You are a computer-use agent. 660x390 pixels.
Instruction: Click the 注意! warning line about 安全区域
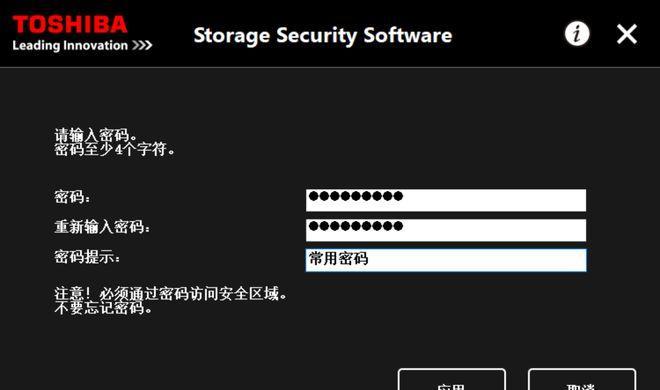[170, 293]
